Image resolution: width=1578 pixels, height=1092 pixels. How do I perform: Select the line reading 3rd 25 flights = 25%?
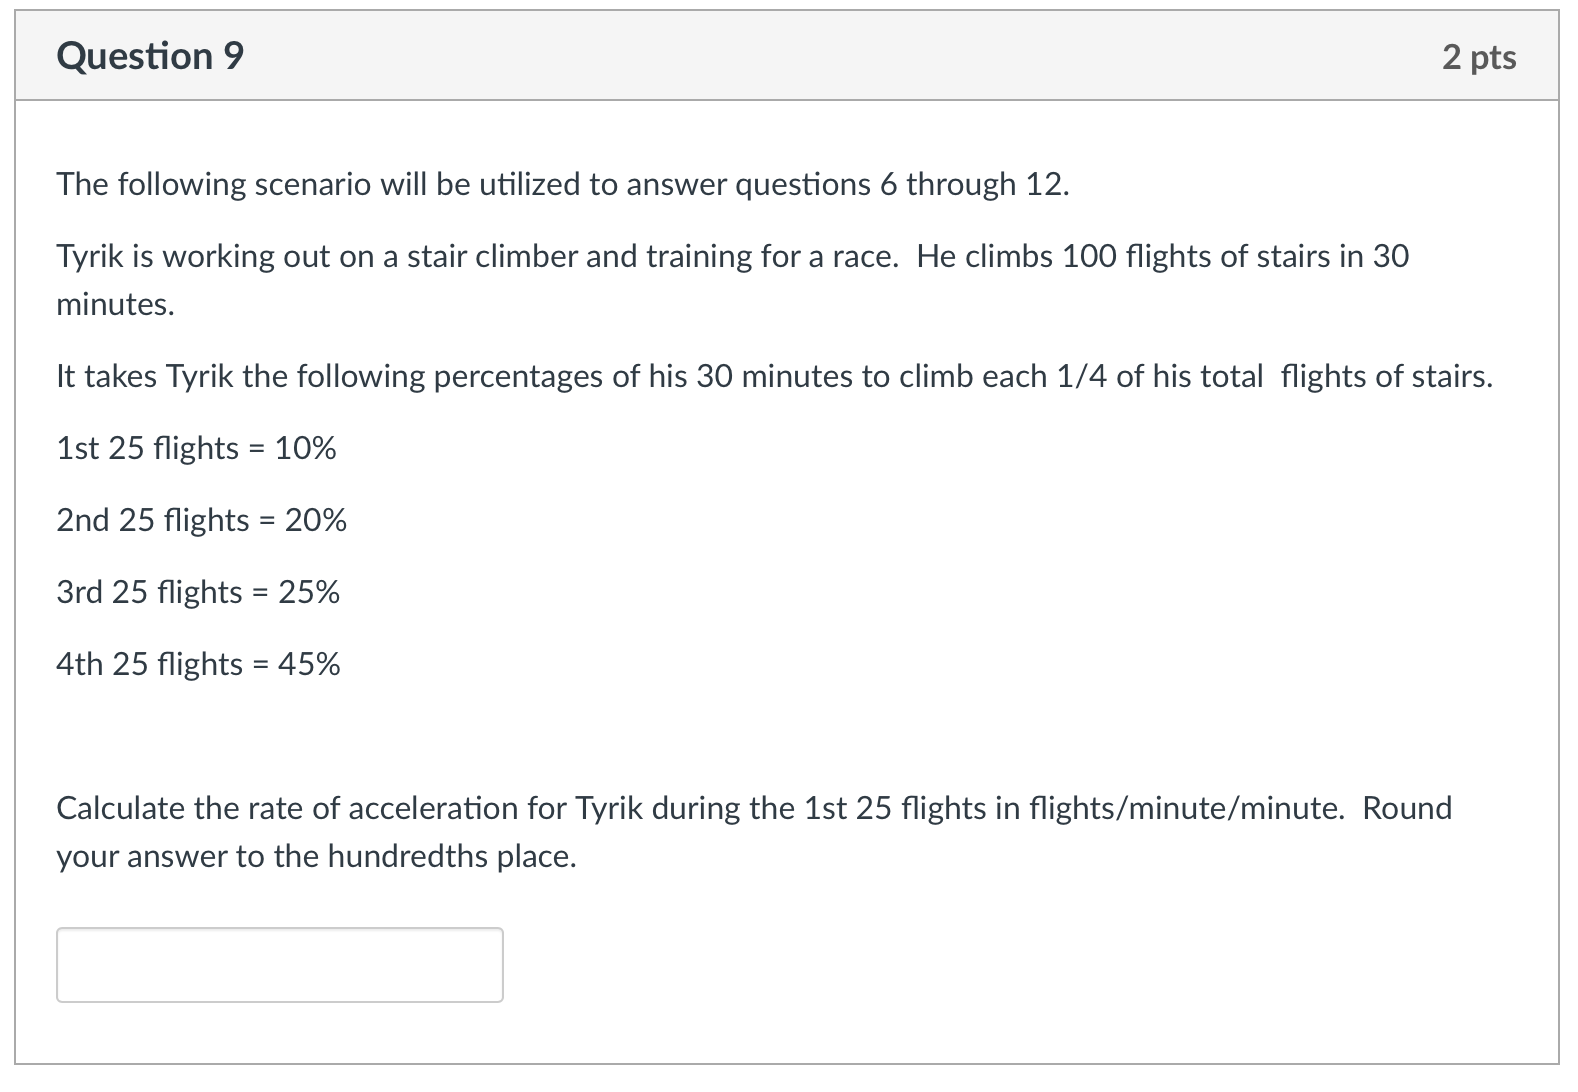(x=197, y=592)
